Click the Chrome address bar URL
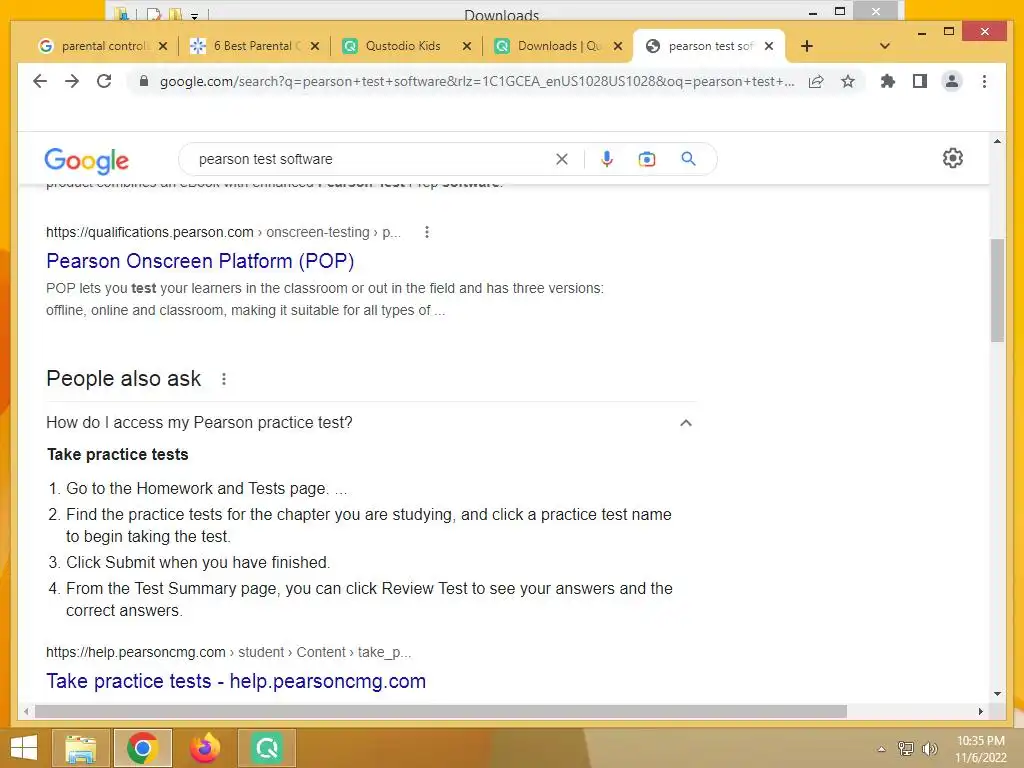The height and width of the screenshot is (768, 1024). pyautogui.click(x=477, y=82)
